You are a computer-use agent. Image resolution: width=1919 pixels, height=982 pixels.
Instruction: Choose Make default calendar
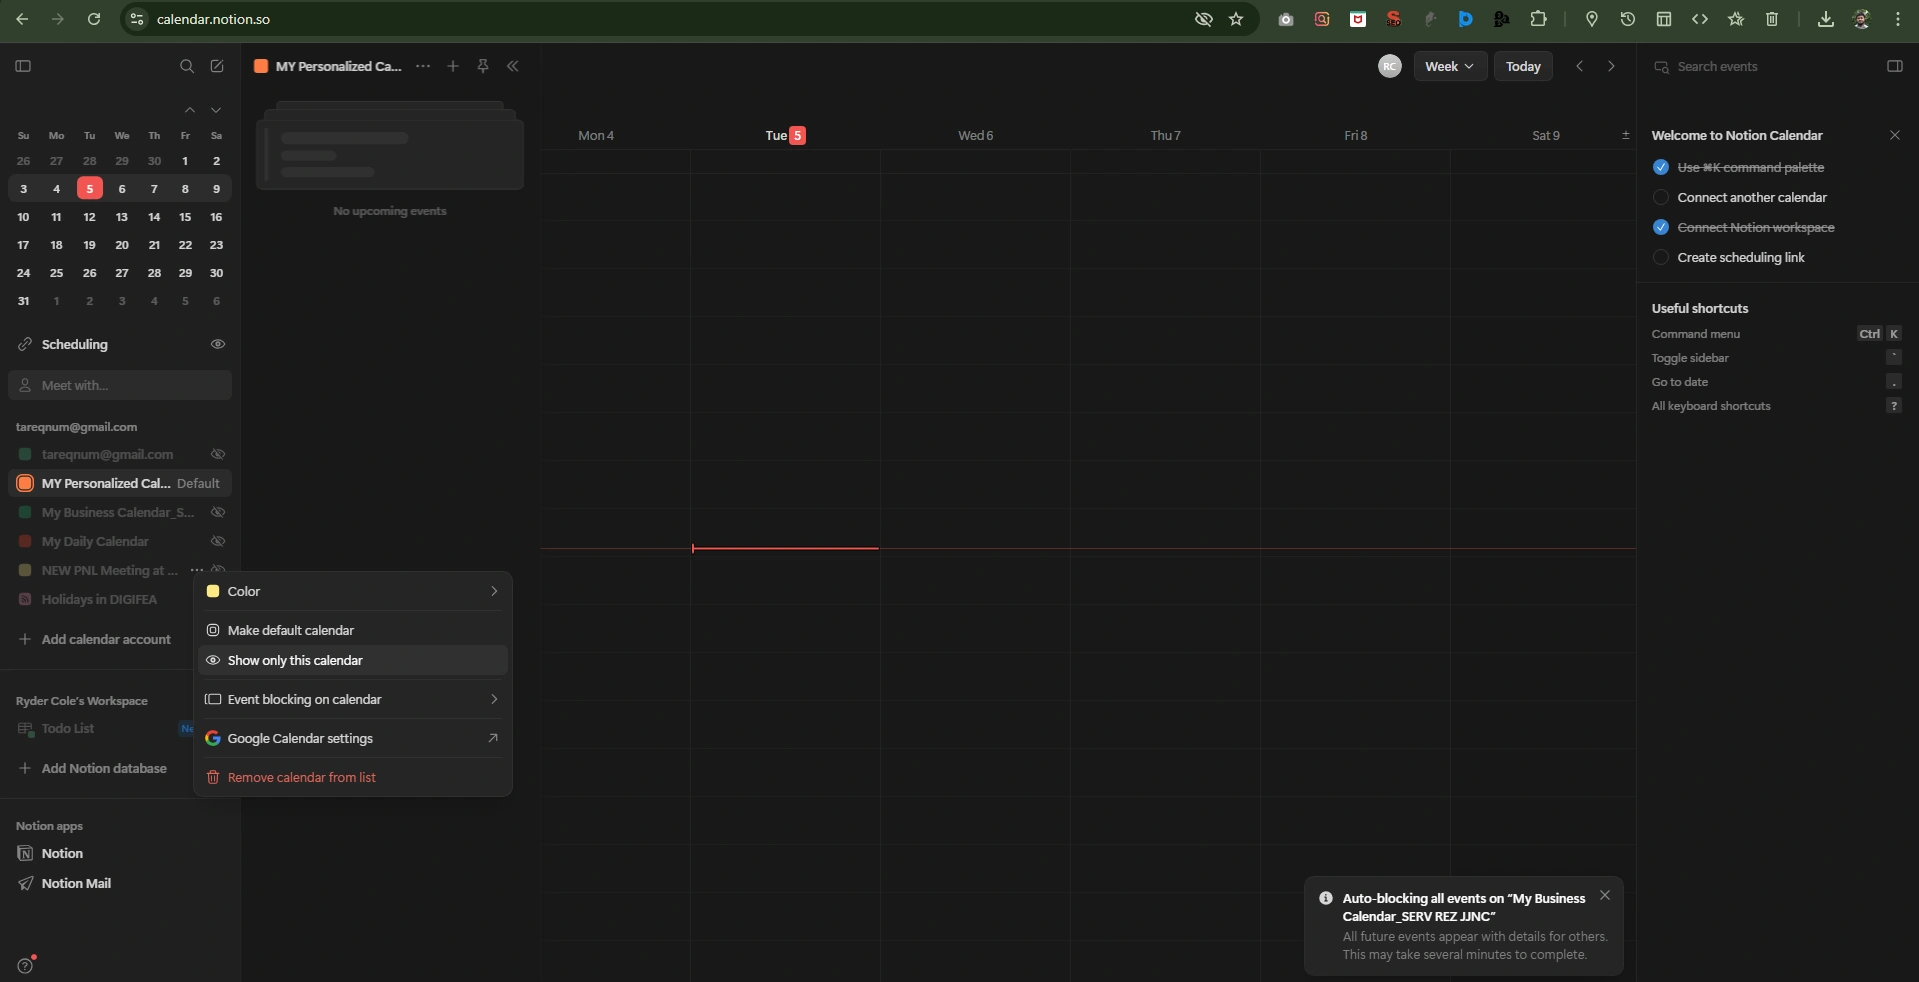[353, 630]
